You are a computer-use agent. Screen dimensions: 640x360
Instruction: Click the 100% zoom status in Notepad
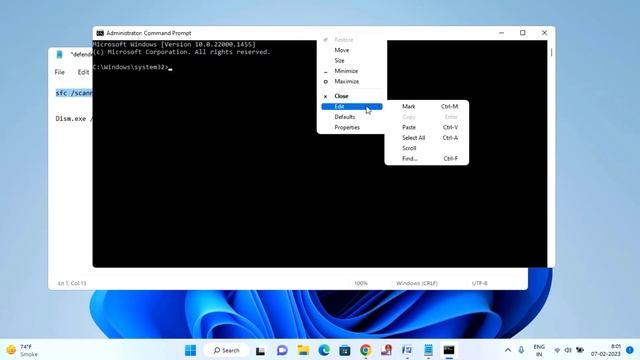(361, 283)
